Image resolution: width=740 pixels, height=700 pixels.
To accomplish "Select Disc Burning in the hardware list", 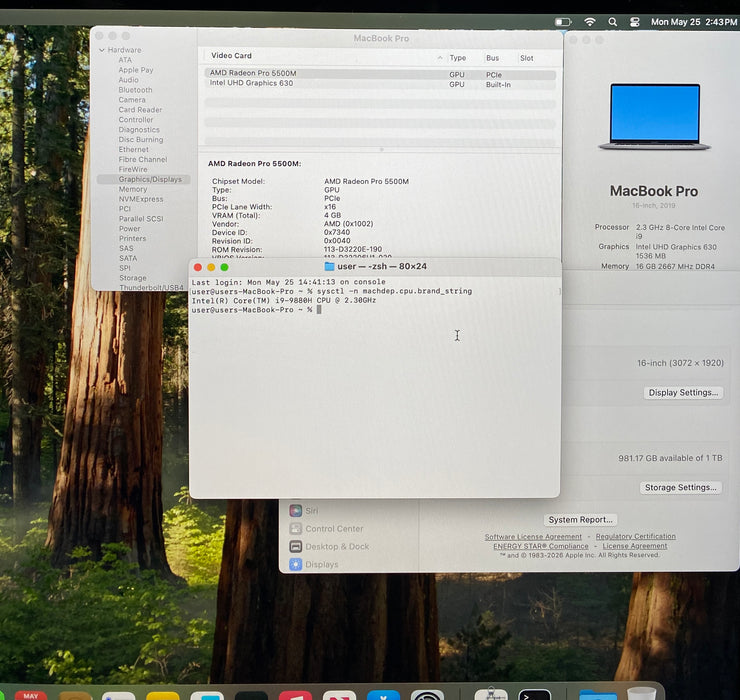I will [141, 139].
